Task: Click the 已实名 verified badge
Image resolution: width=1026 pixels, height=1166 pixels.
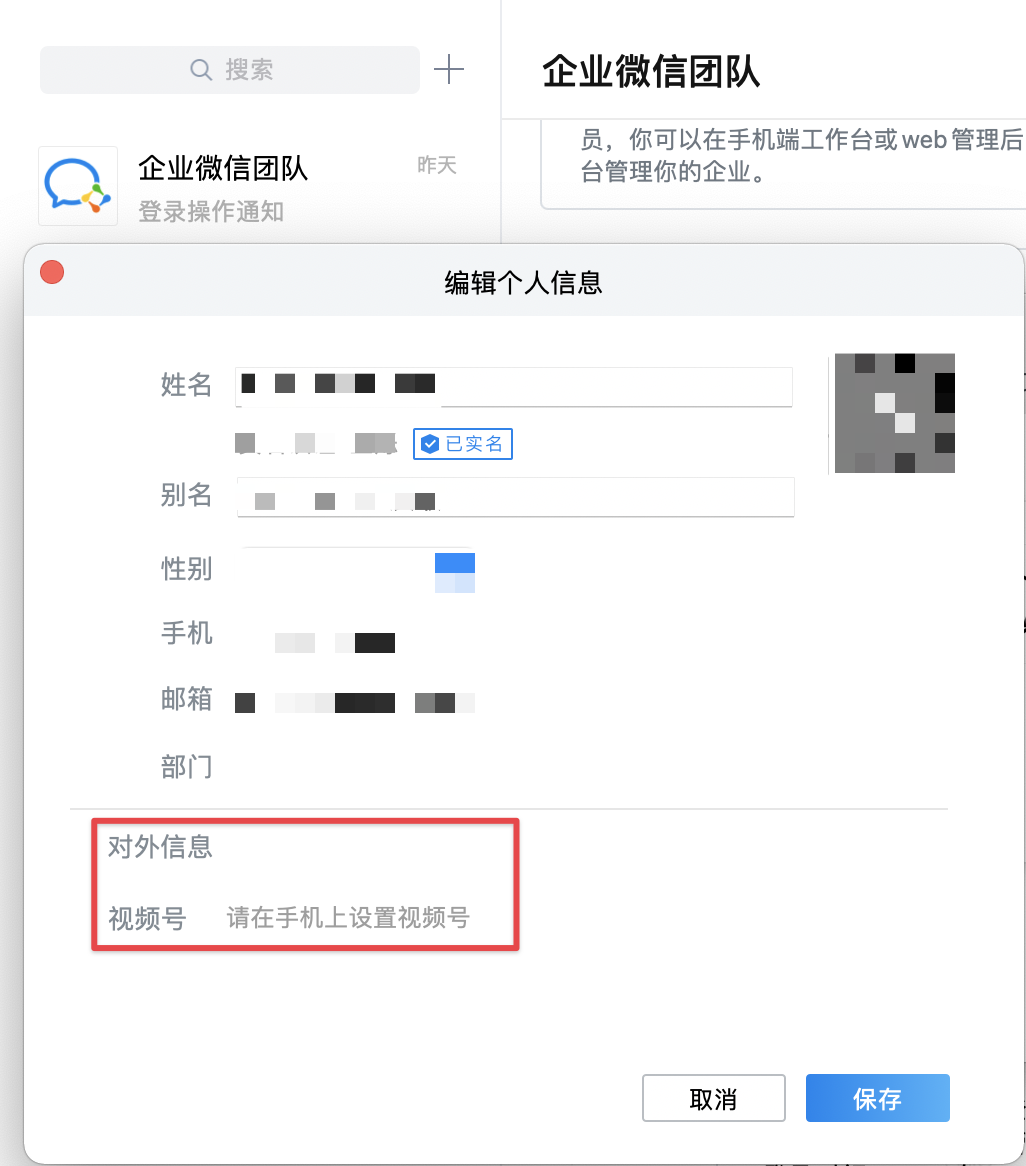Action: point(462,444)
